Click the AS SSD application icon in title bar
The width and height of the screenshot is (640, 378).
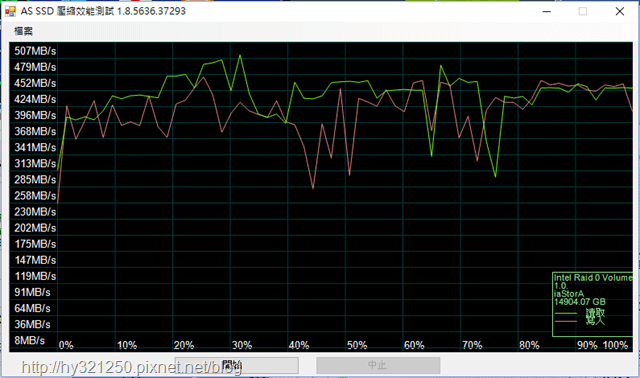[x=10, y=11]
